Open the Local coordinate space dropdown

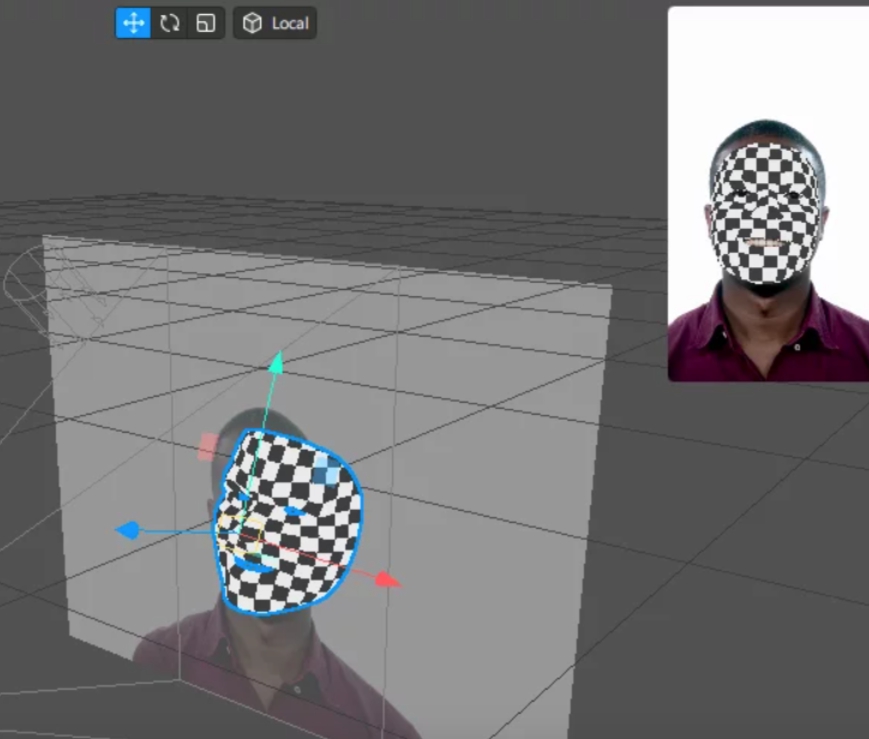point(276,23)
